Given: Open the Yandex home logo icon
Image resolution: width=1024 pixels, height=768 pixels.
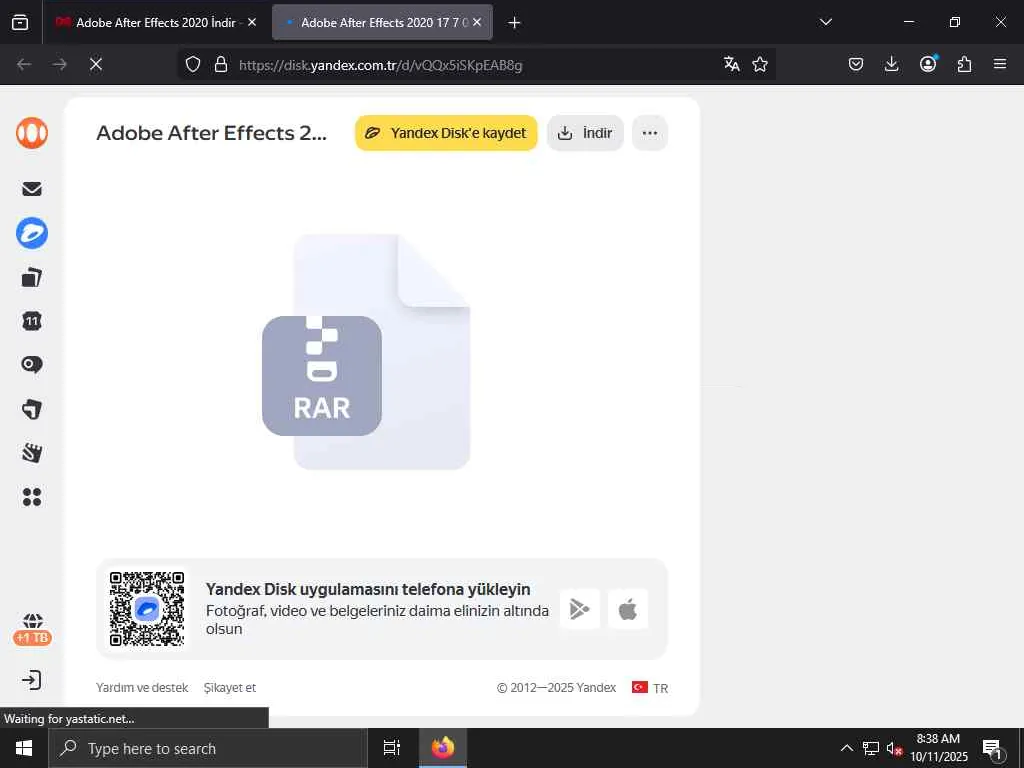Looking at the screenshot, I should [32, 133].
